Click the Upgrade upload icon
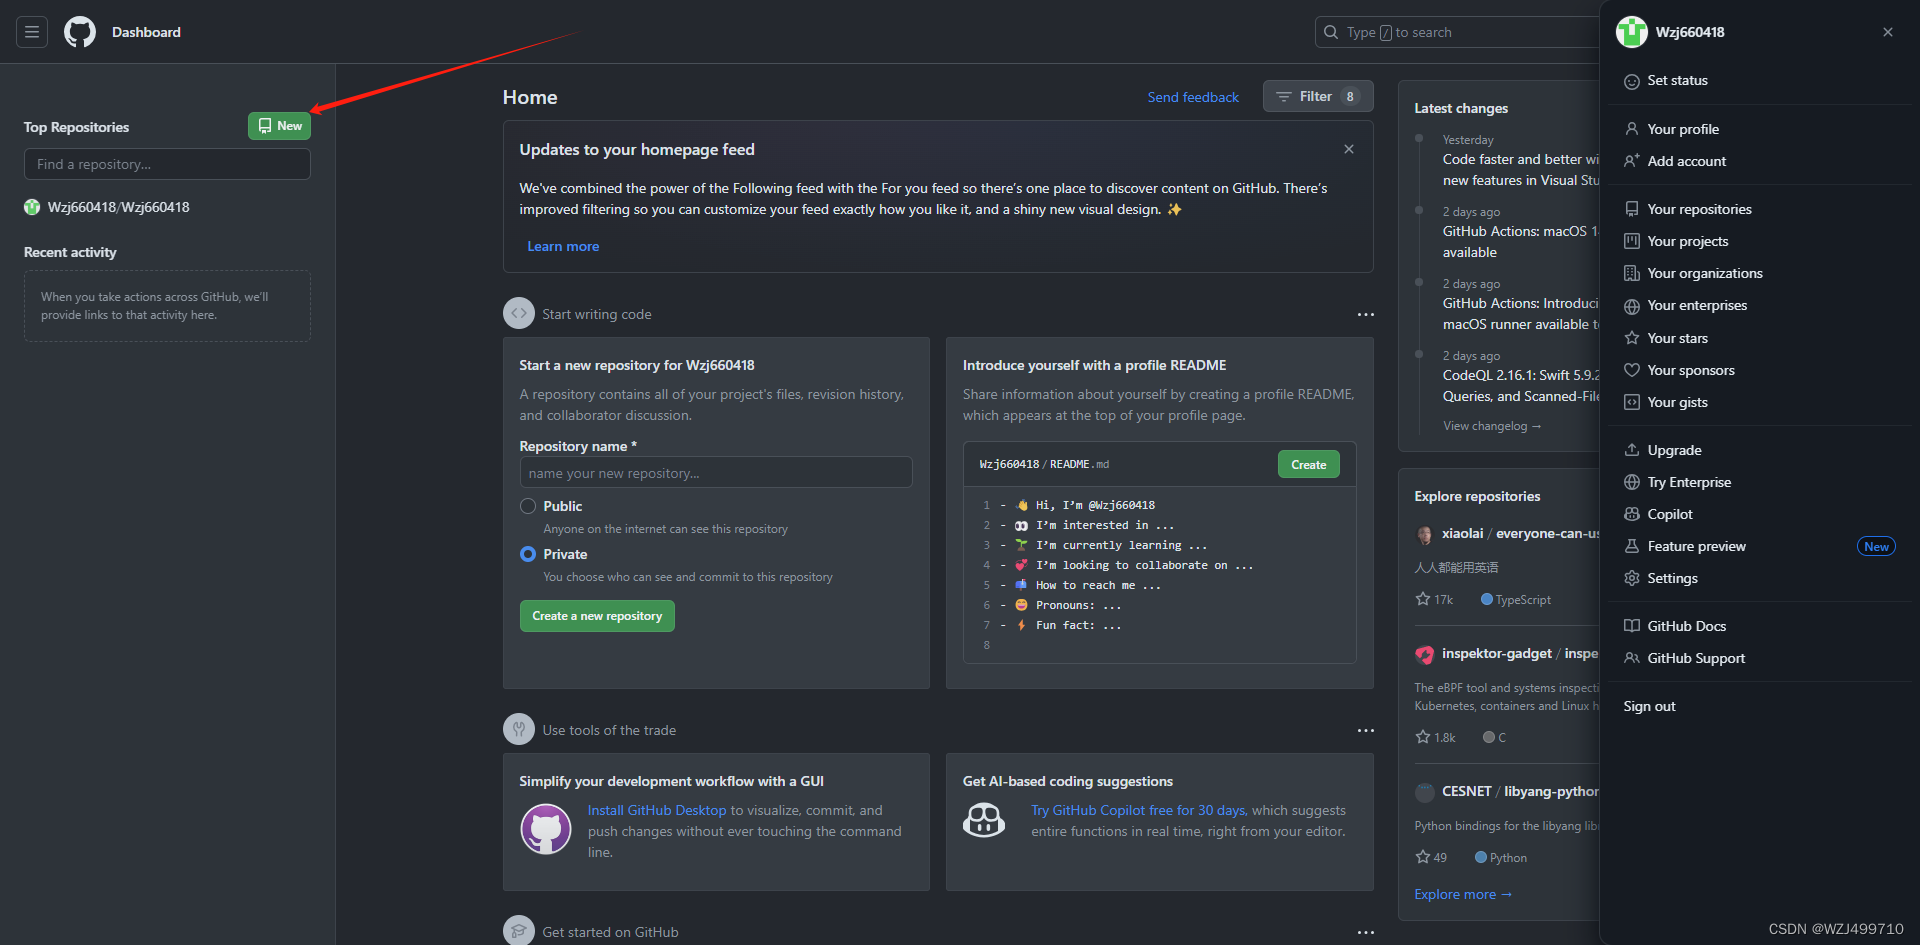The height and width of the screenshot is (945, 1920). pyautogui.click(x=1632, y=450)
